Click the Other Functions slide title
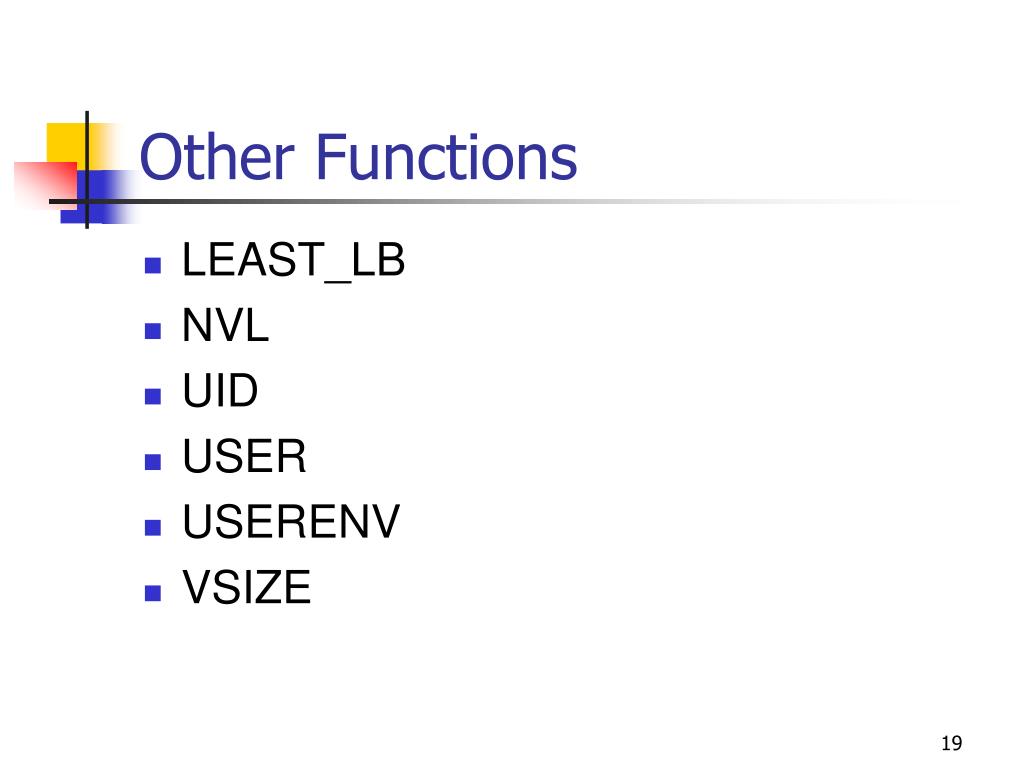 (x=358, y=157)
